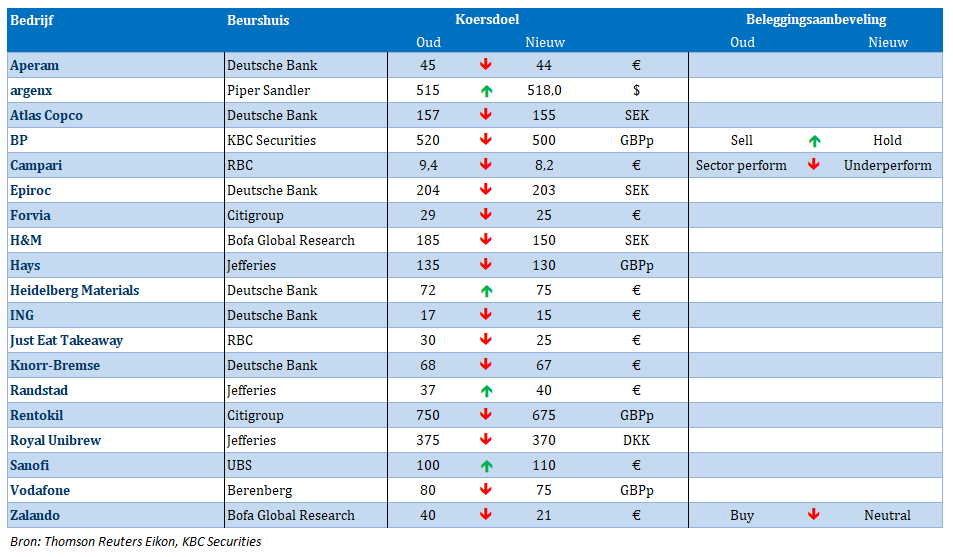Click the Bedrijf column header
Image resolution: width=953 pixels, height=557 pixels.
[32, 20]
